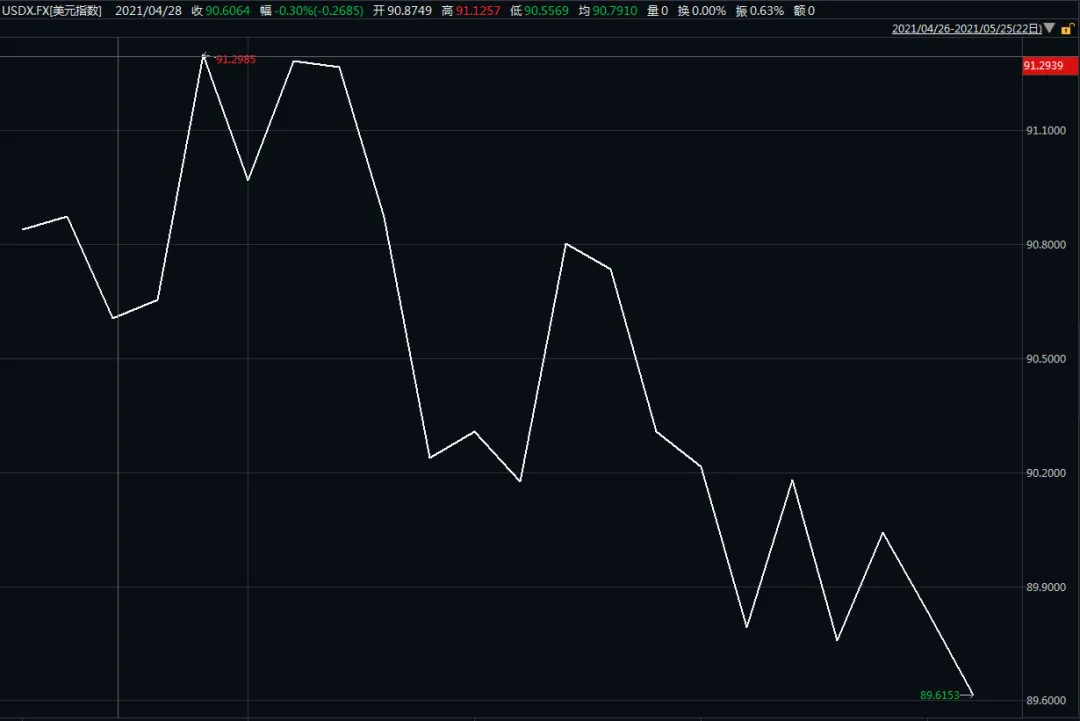Click the 91.1000 y-axis label
Viewport: 1080px width, 721px height.
1043,131
